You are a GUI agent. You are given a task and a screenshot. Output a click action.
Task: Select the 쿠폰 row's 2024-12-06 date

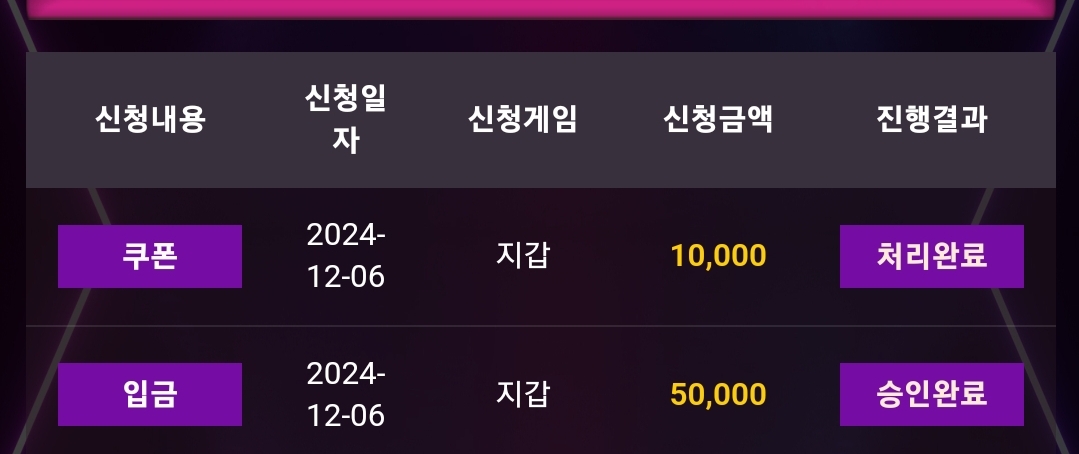[x=345, y=256]
